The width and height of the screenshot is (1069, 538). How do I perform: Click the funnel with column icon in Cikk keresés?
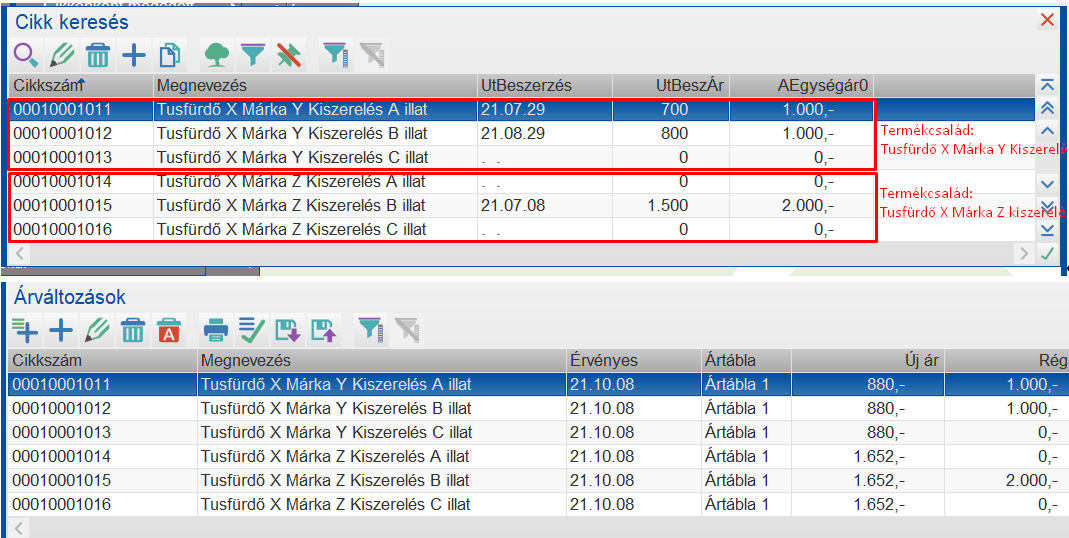[335, 55]
